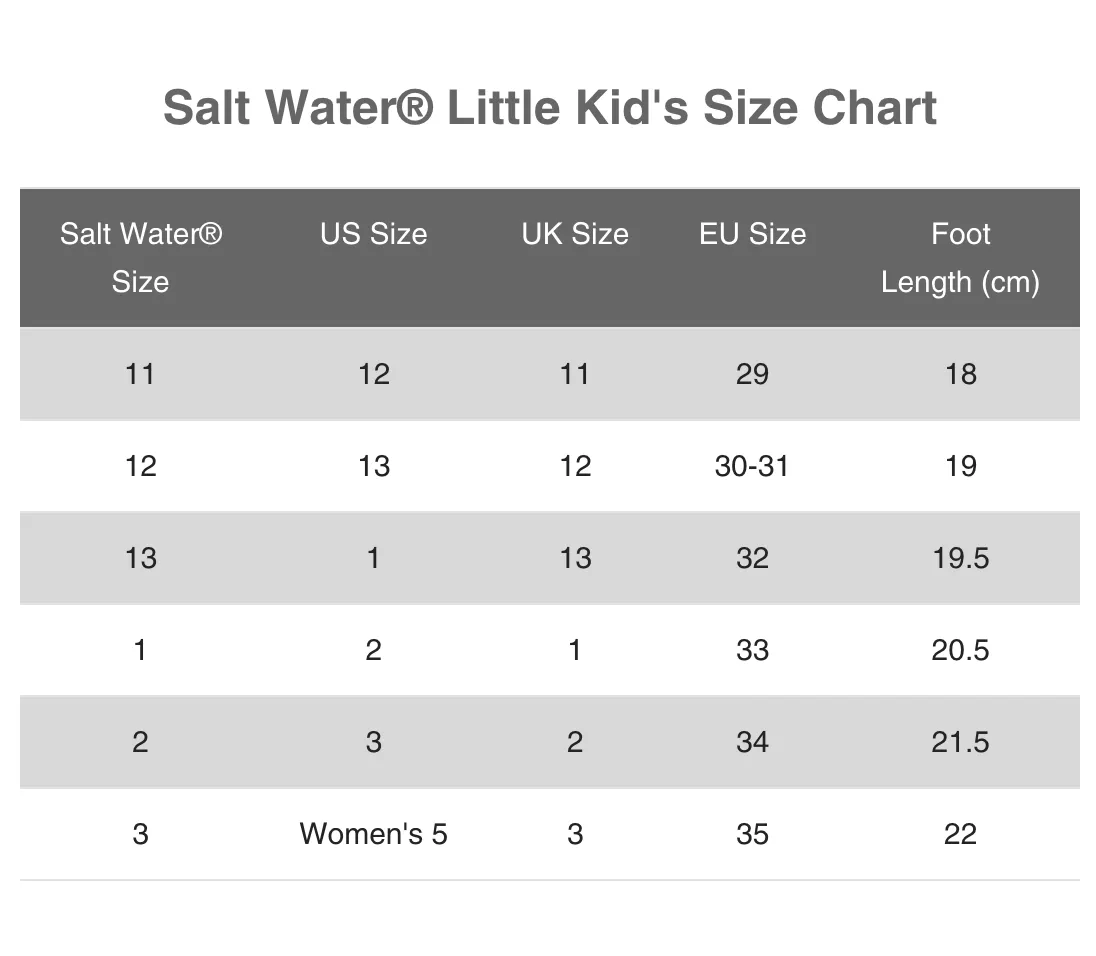This screenshot has width=1096, height=956.
Task: Select the Women's 5 cell
Action: coord(373,834)
